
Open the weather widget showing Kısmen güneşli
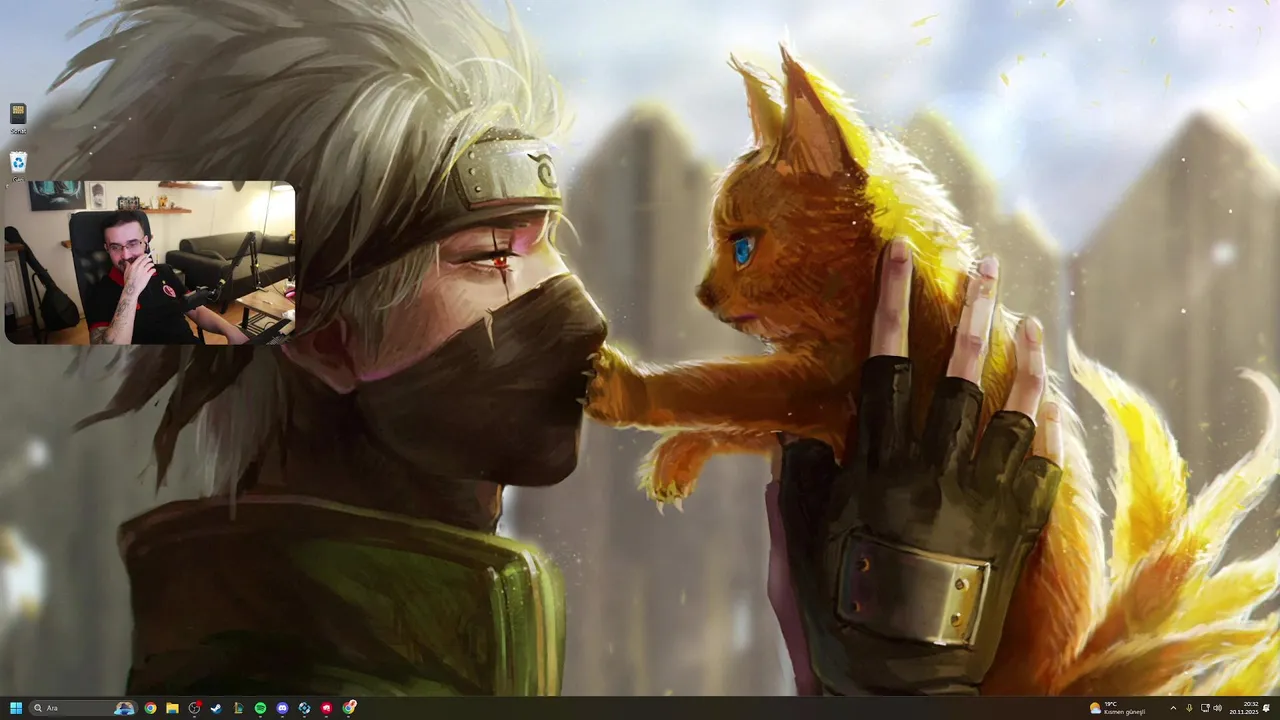pos(1118,708)
